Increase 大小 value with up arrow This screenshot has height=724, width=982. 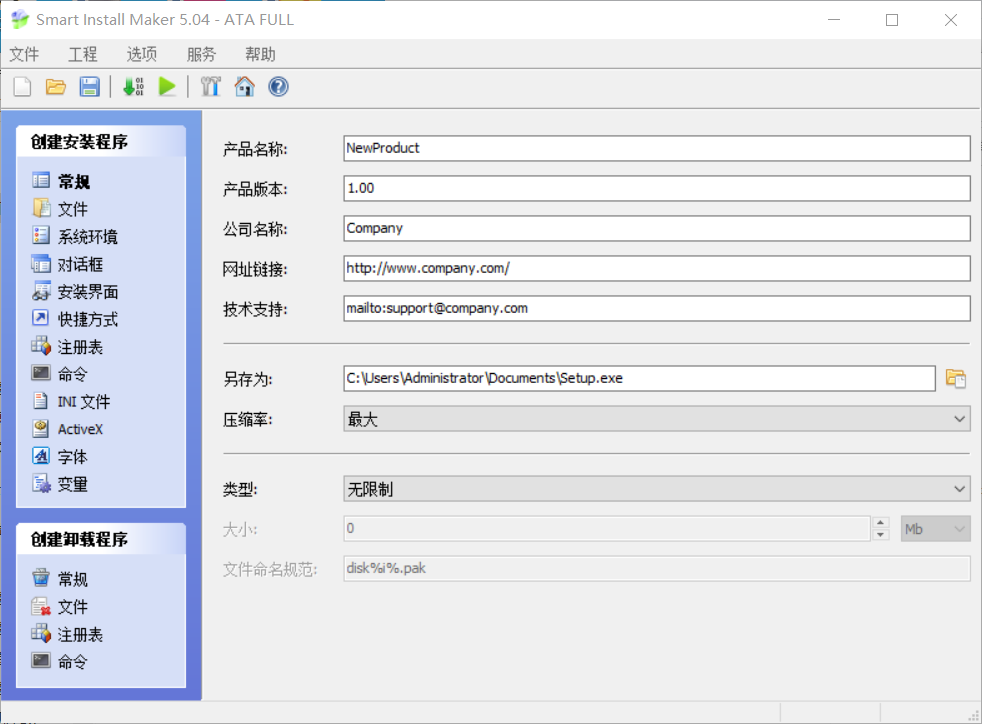tap(881, 522)
